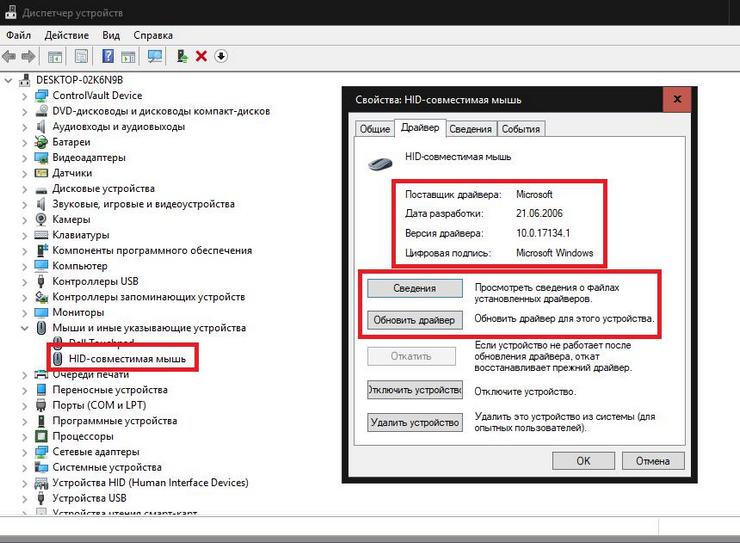Image resolution: width=740 pixels, height=543 pixels.
Task: Click the Forward arrow toolbar icon
Action: click(x=28, y=57)
